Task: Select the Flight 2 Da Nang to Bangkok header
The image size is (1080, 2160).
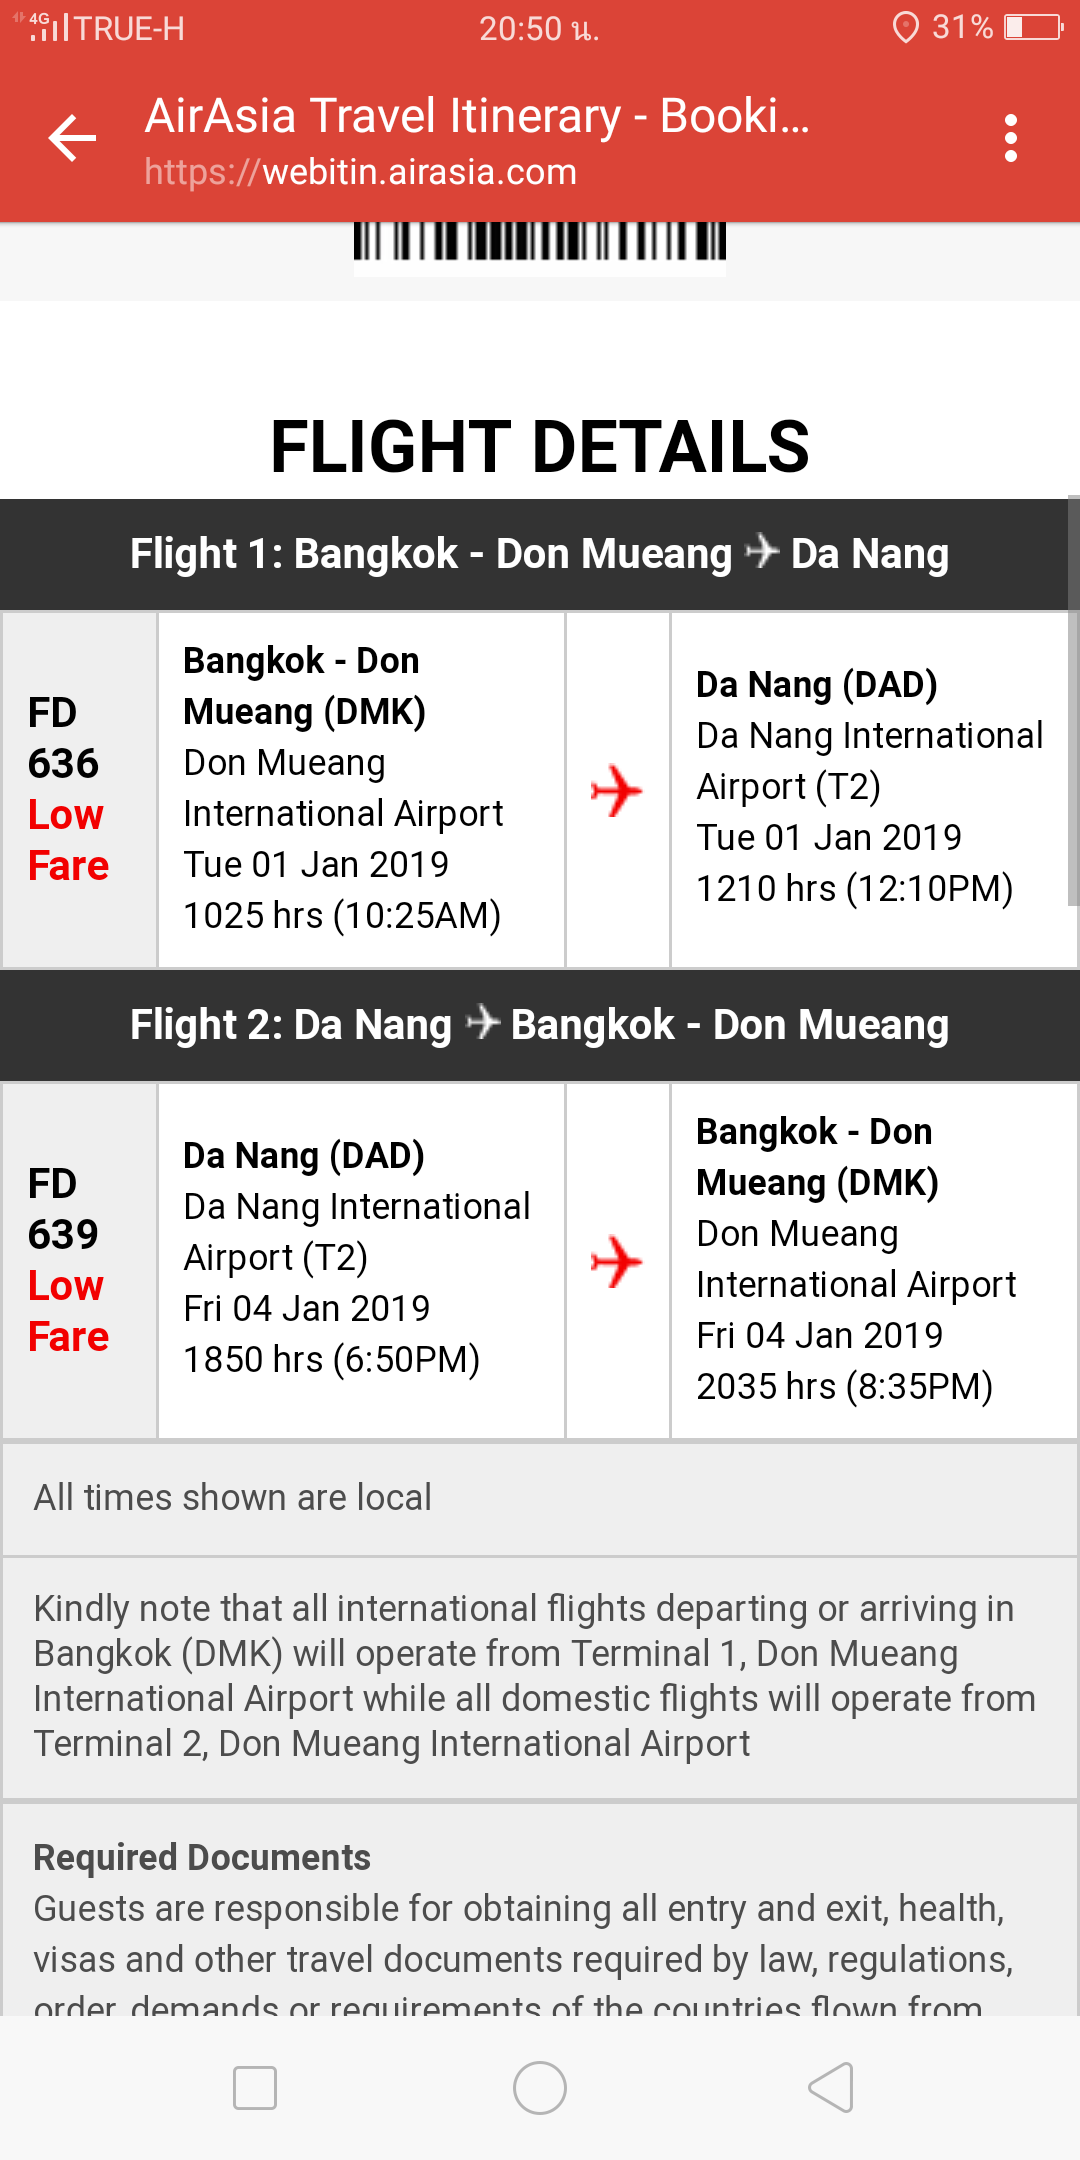Action: coord(540,1025)
